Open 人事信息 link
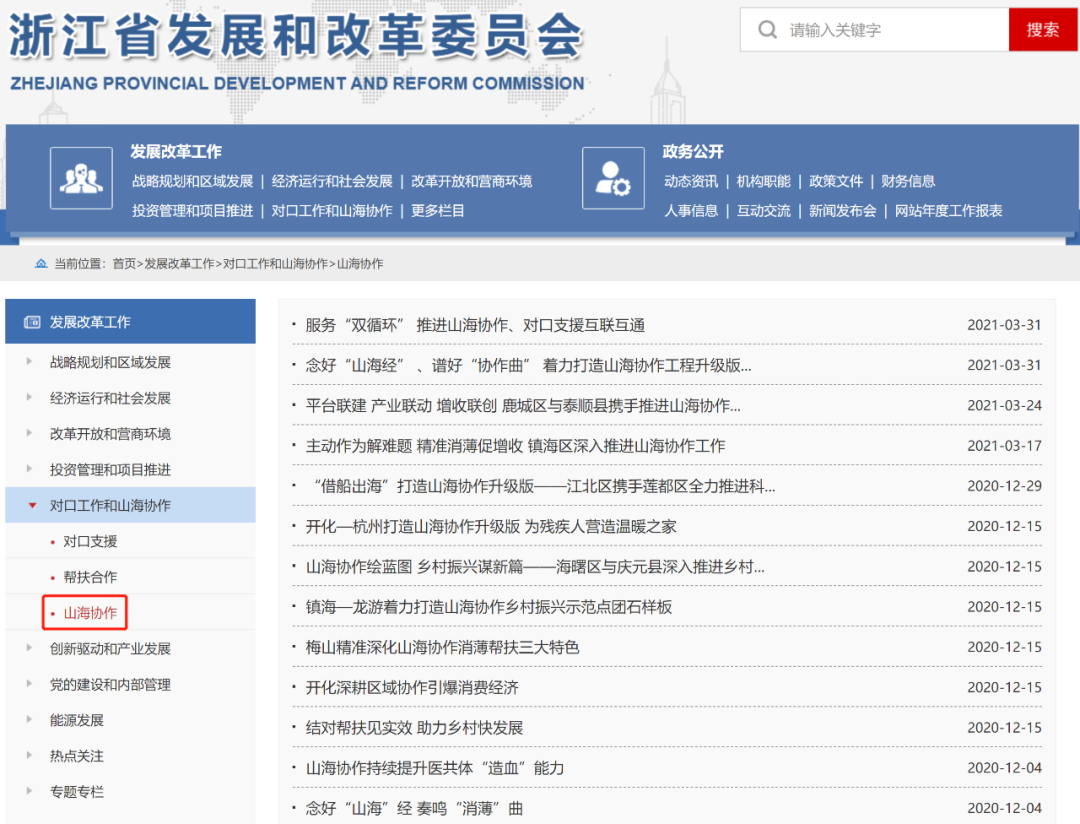This screenshot has width=1080, height=824. (691, 211)
